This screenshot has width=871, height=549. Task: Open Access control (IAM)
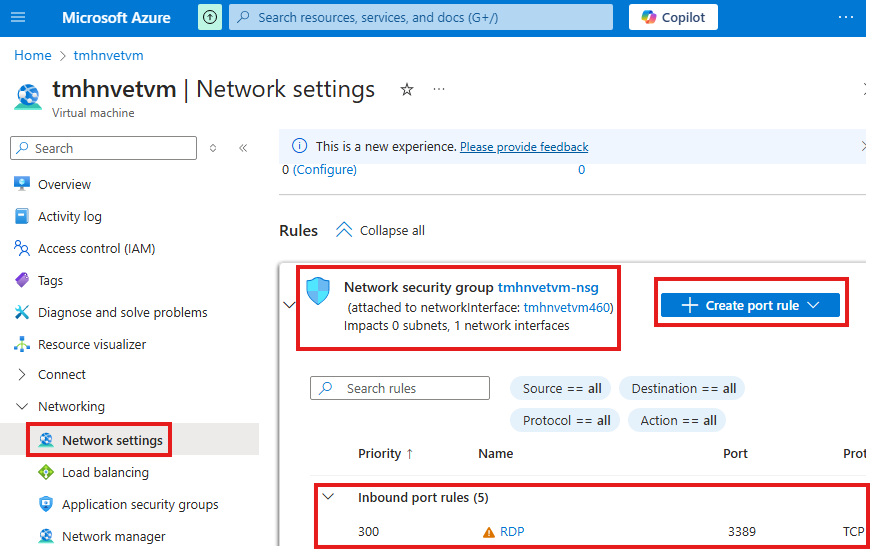click(96, 248)
